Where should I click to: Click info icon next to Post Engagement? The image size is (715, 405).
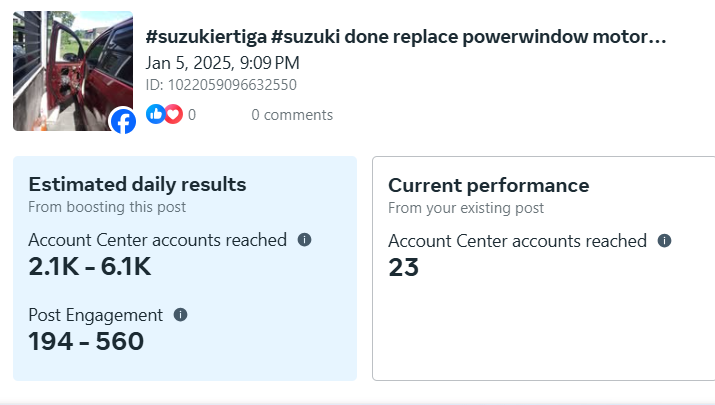[181, 314]
